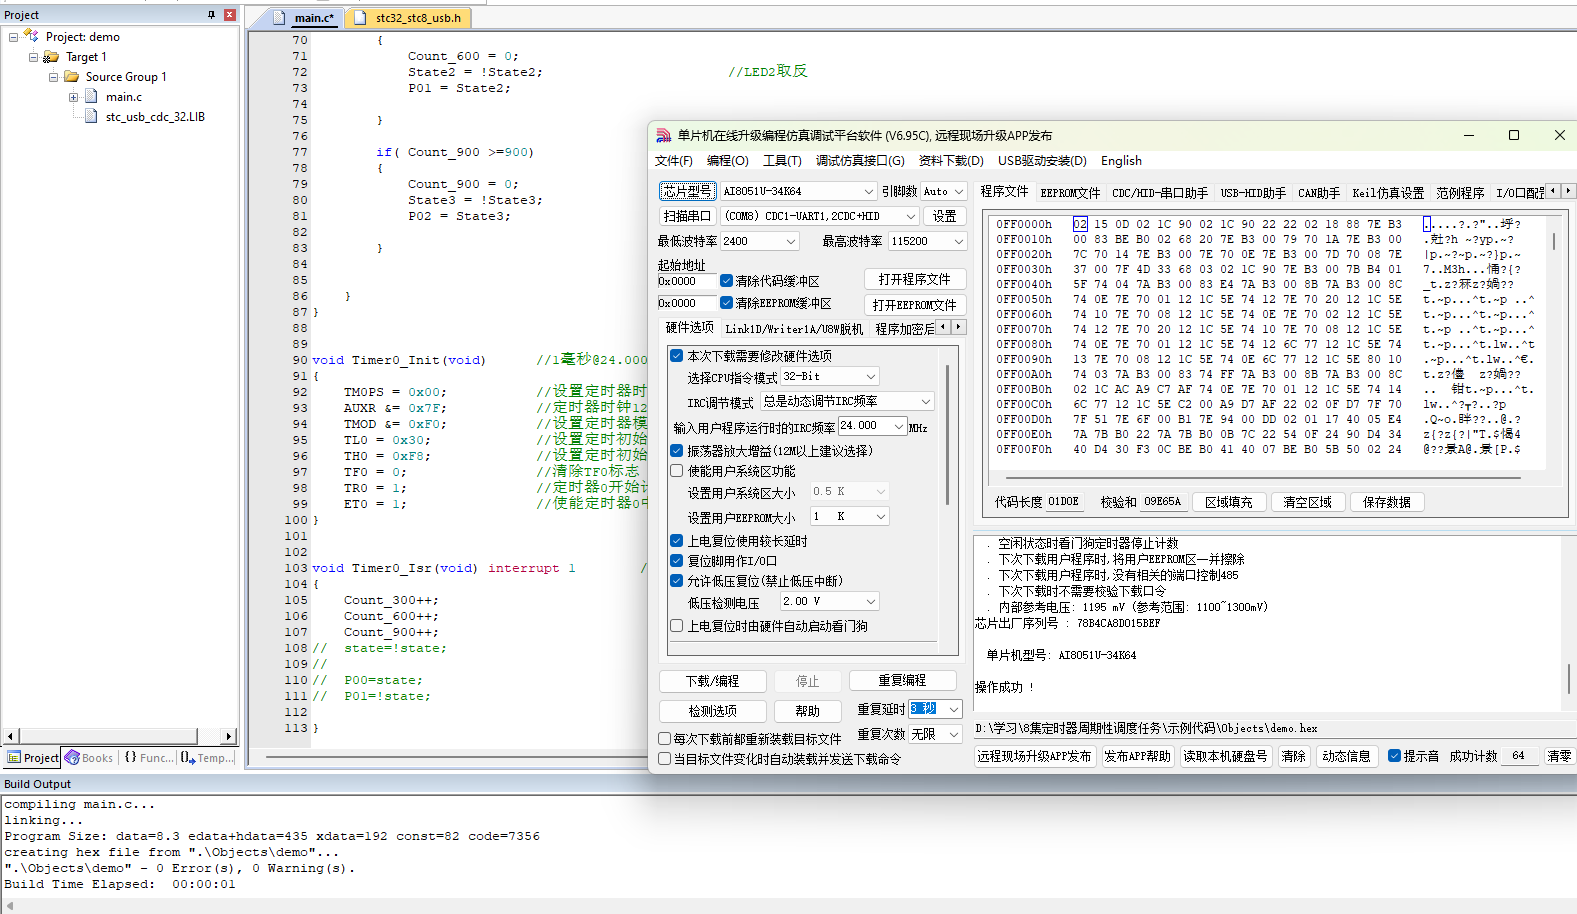This screenshot has width=1577, height=914.
Task: Switch to the EEPROM文件 tab
Action: (1069, 192)
